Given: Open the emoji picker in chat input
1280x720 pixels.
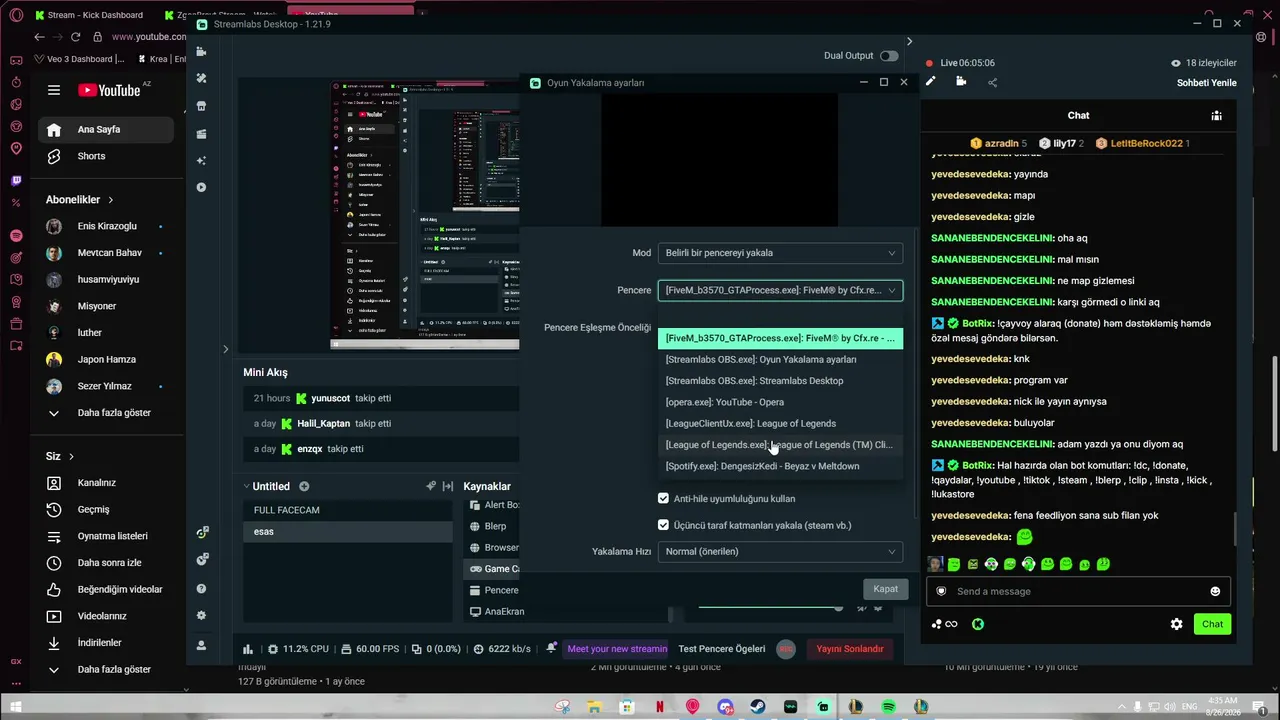Looking at the screenshot, I should tap(1215, 591).
